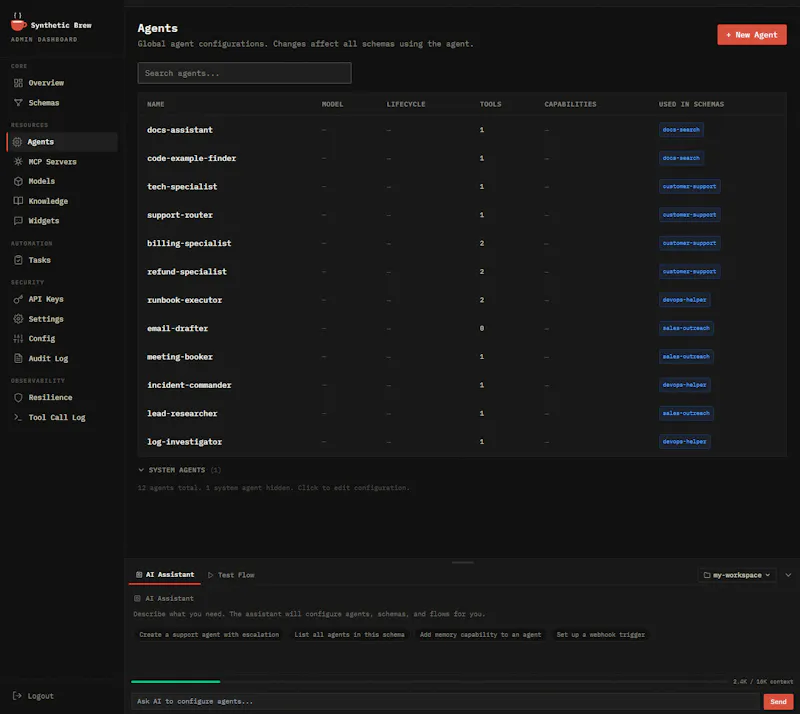Switch to the Test Flow tab
The width and height of the screenshot is (800, 714).
(231, 575)
